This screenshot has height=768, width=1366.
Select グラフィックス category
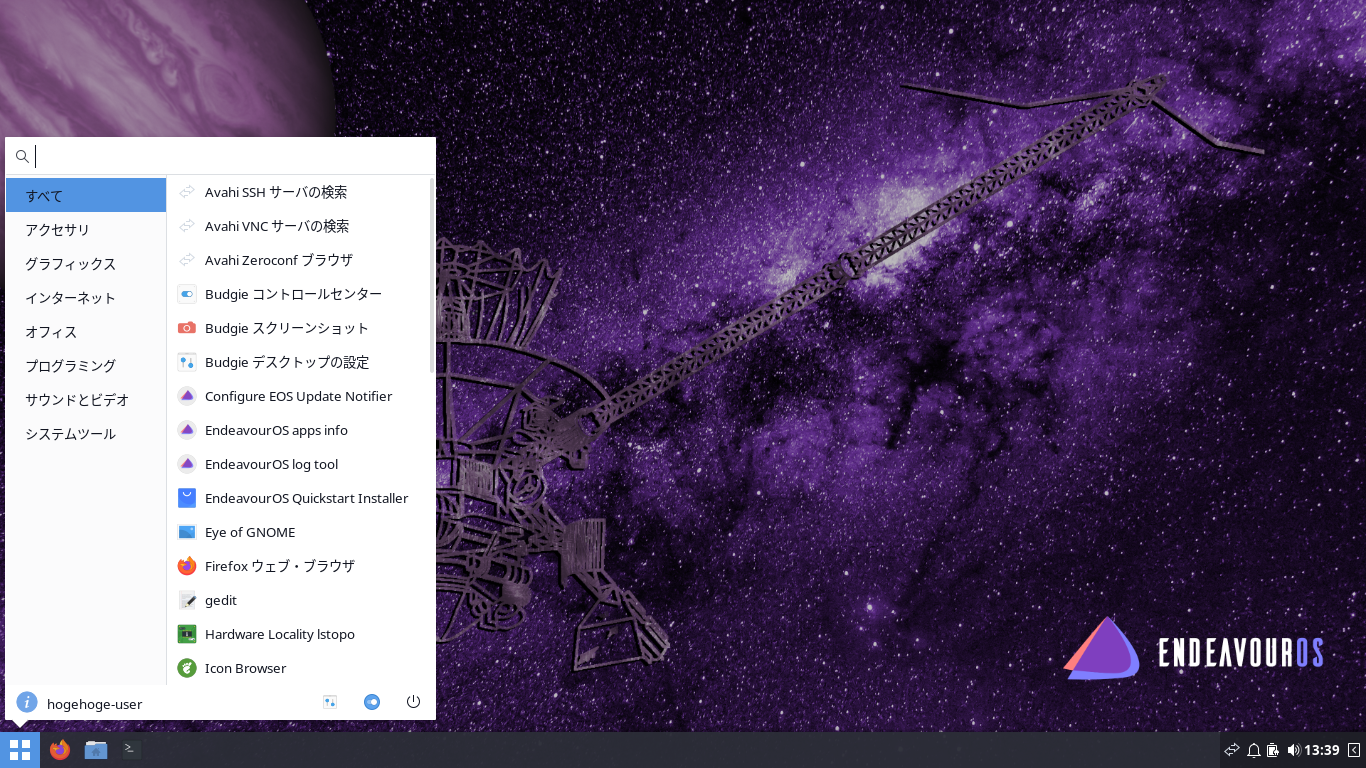(x=86, y=263)
